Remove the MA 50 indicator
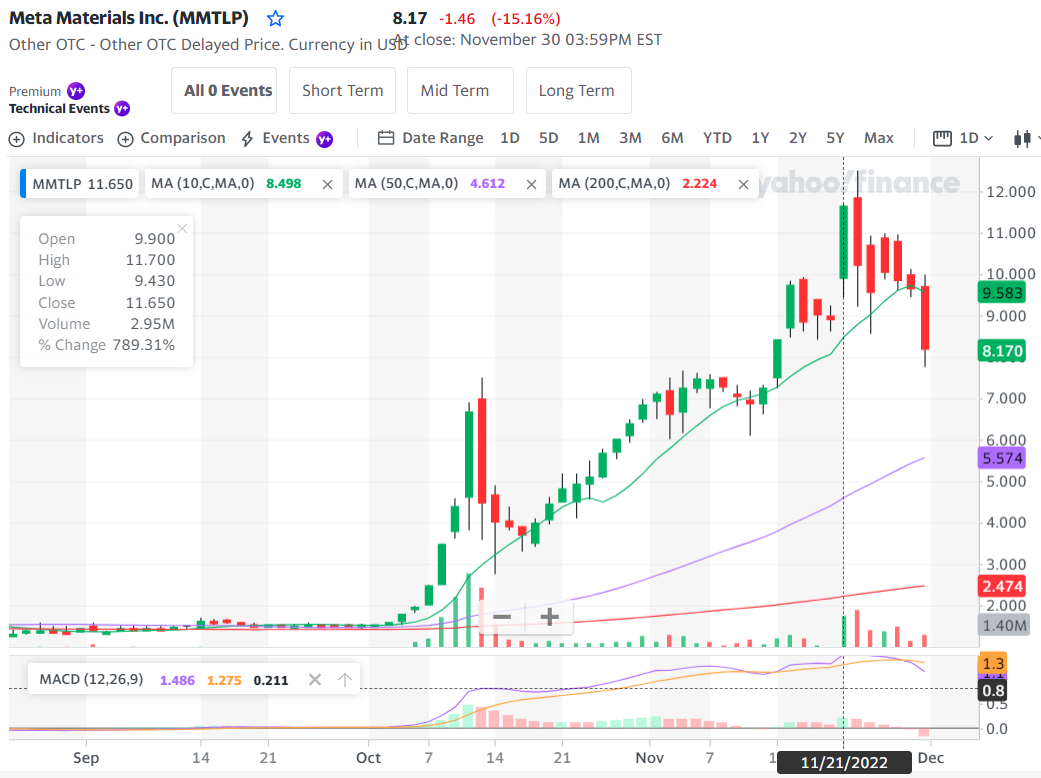The image size is (1041, 778). click(x=531, y=185)
